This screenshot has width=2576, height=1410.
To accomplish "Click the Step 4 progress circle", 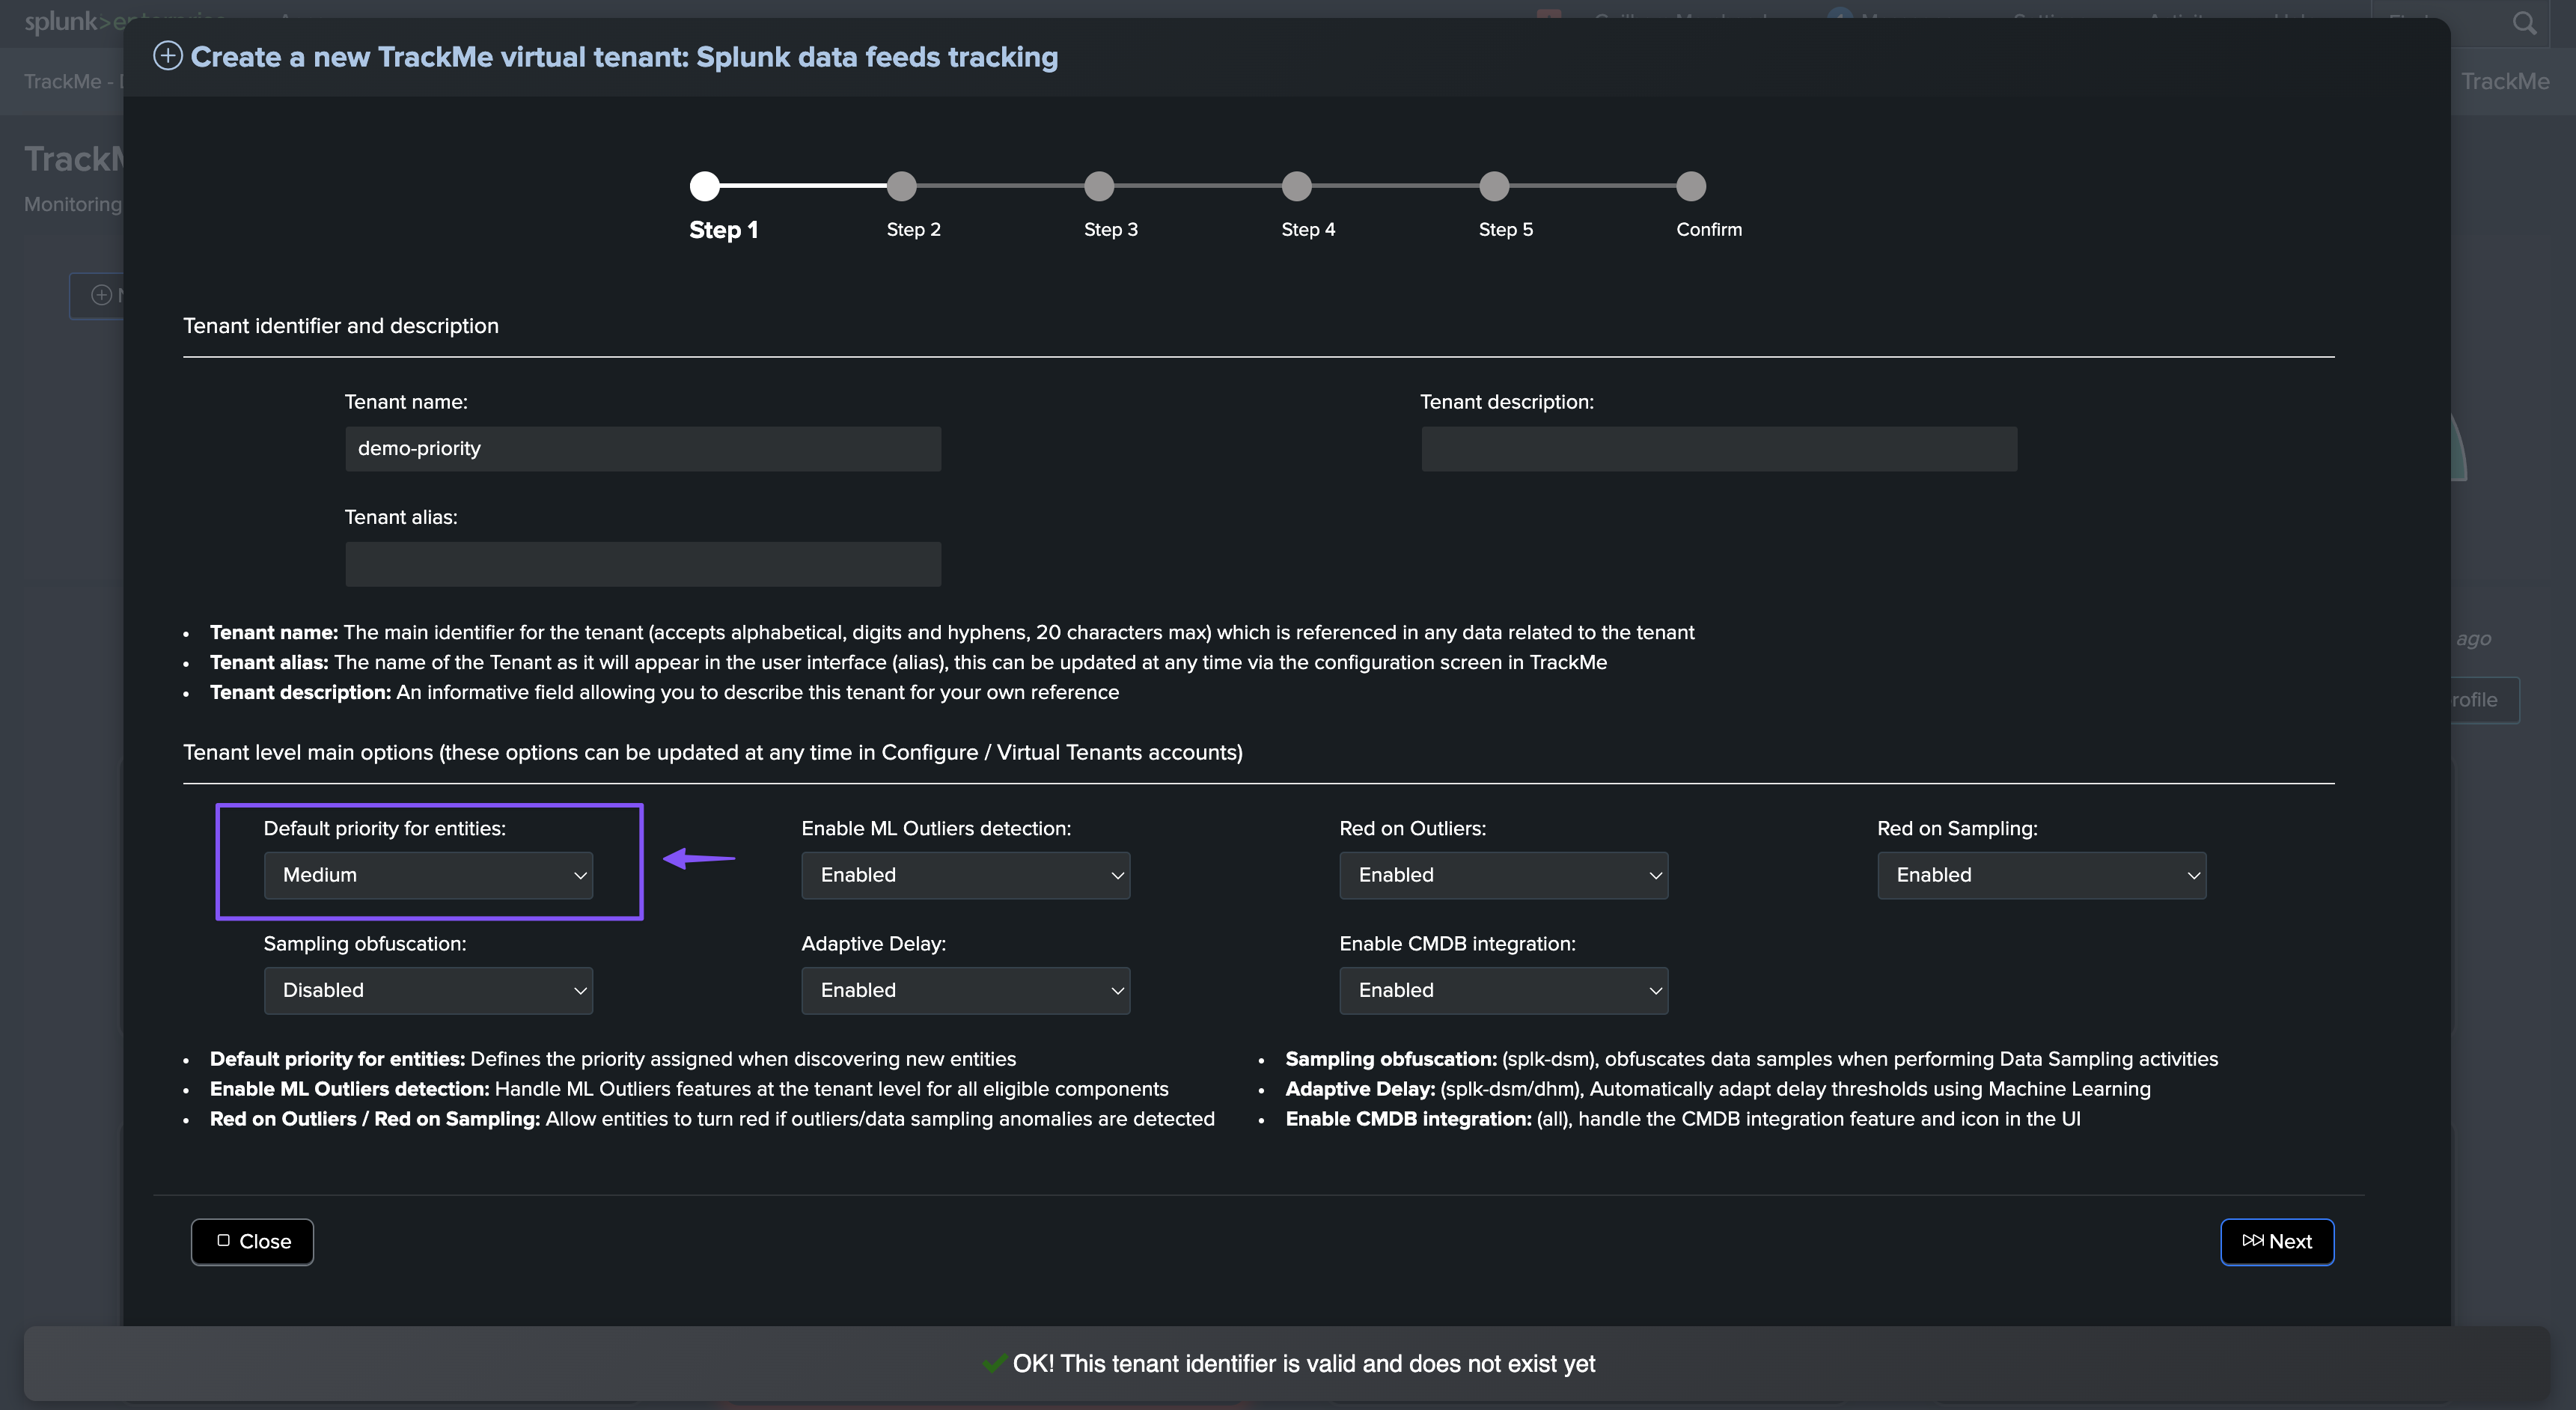I will click(1296, 186).
